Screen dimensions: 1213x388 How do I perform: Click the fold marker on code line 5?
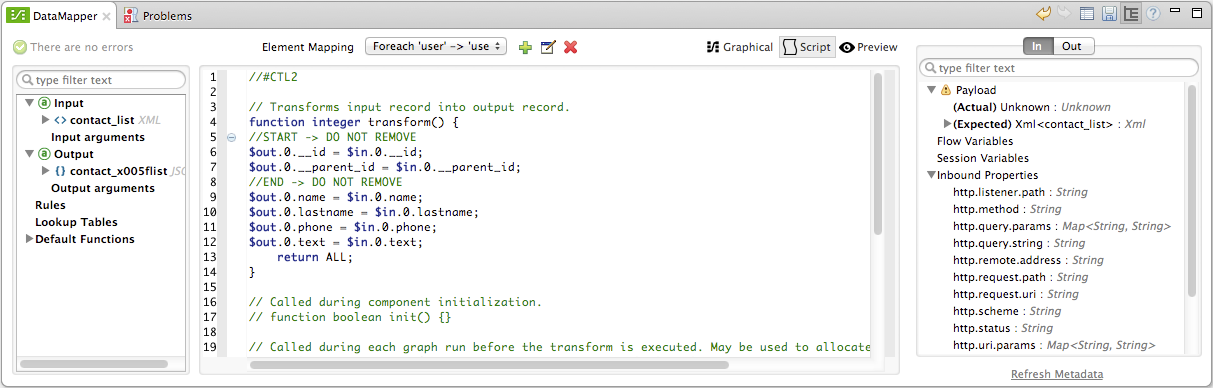[x=232, y=137]
